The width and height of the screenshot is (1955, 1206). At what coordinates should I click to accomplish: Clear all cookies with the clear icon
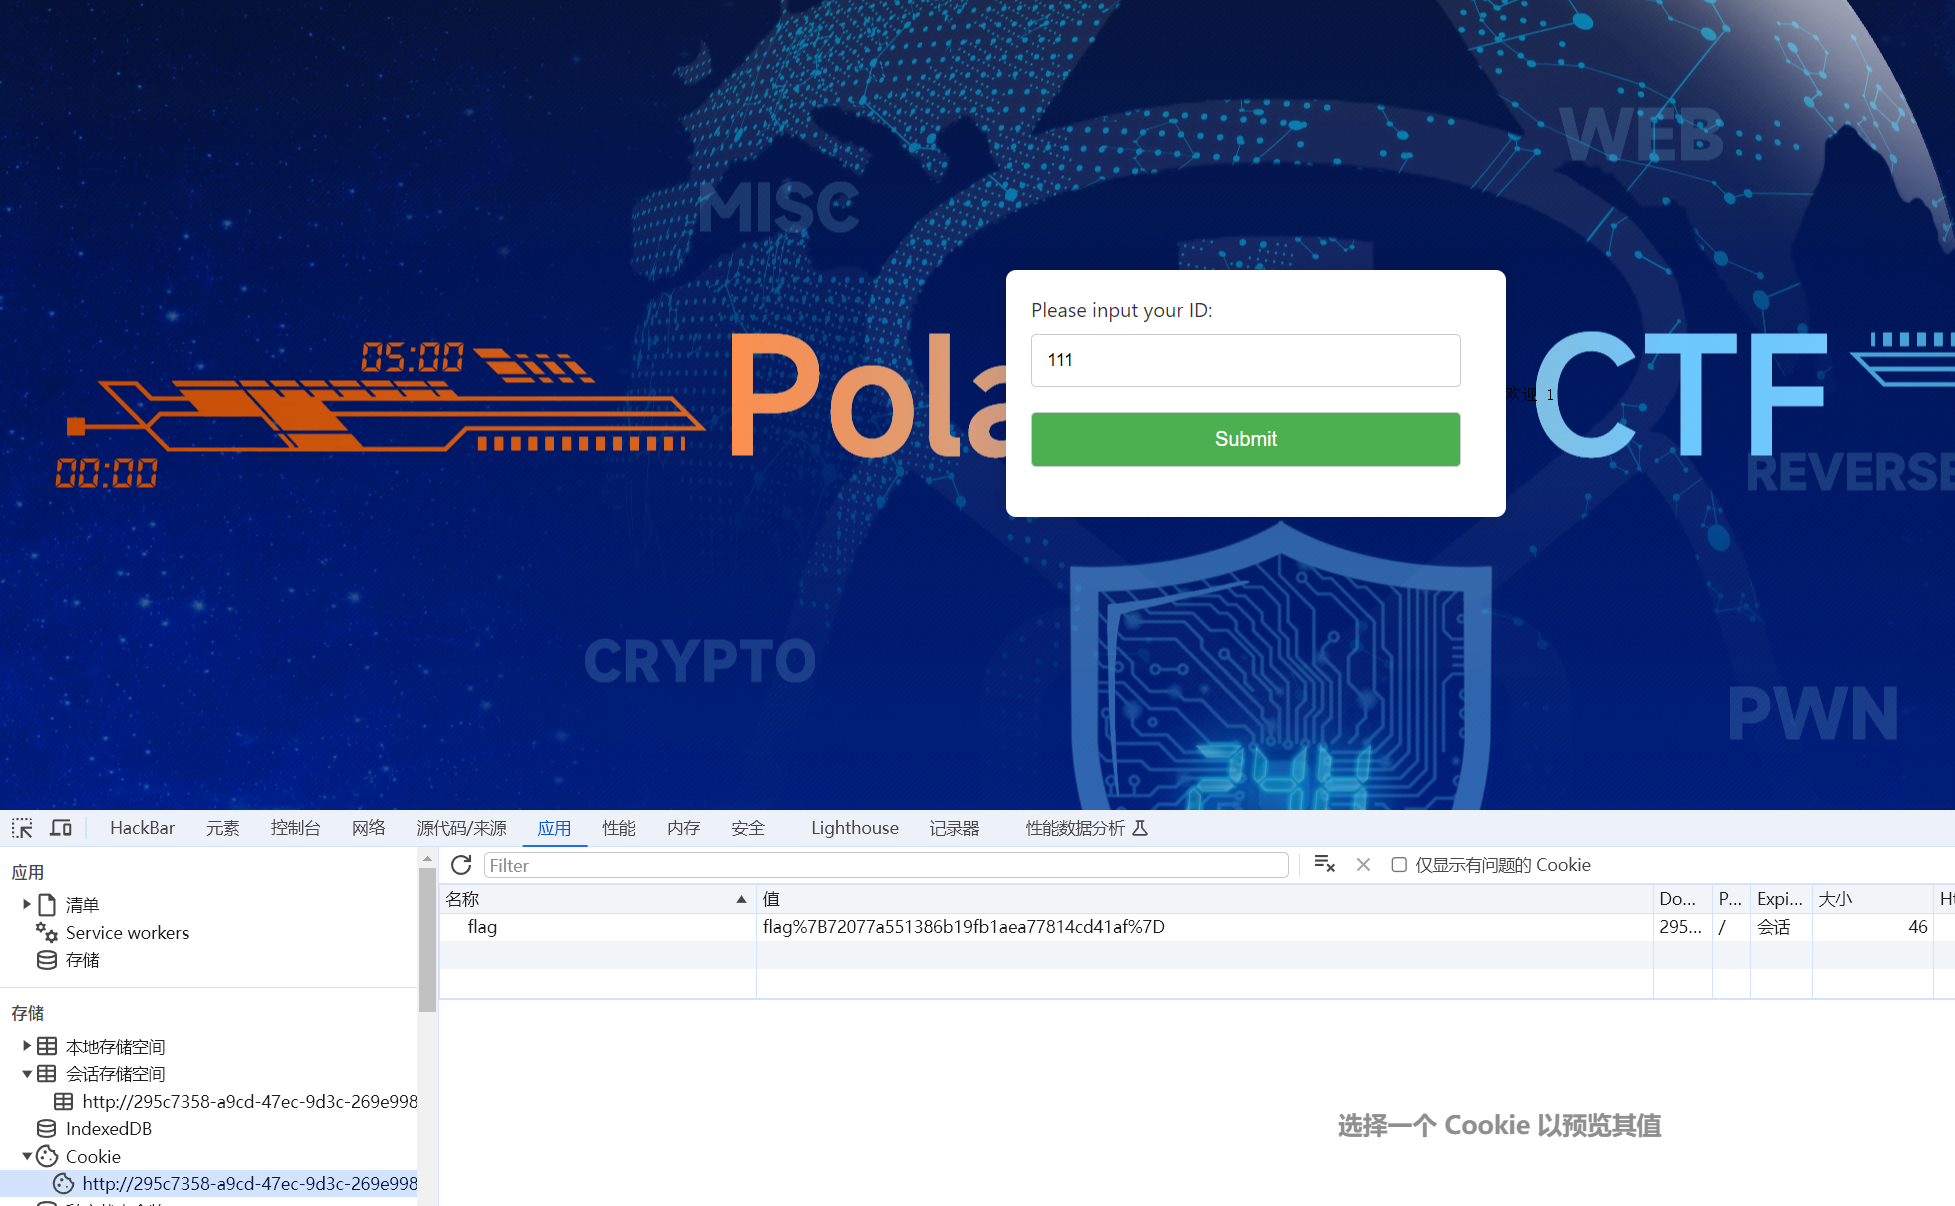[x=1324, y=864]
